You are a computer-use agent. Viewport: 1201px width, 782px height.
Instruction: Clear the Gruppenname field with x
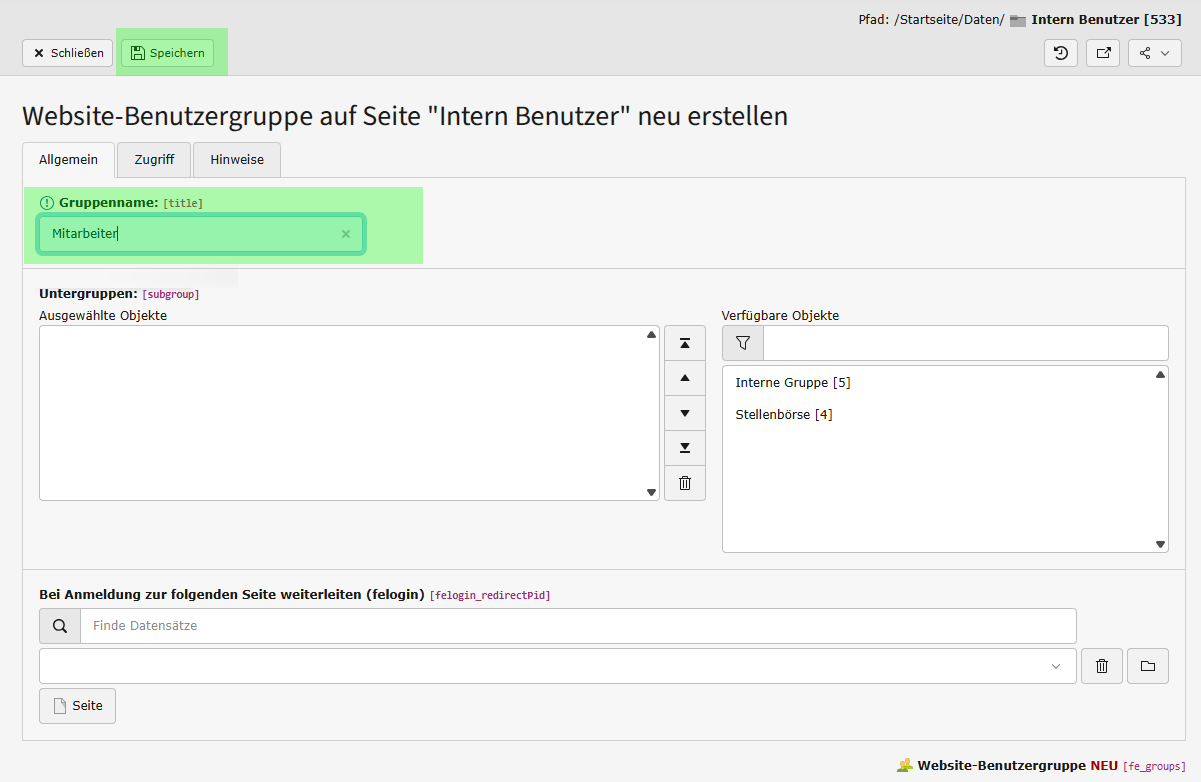(x=346, y=234)
